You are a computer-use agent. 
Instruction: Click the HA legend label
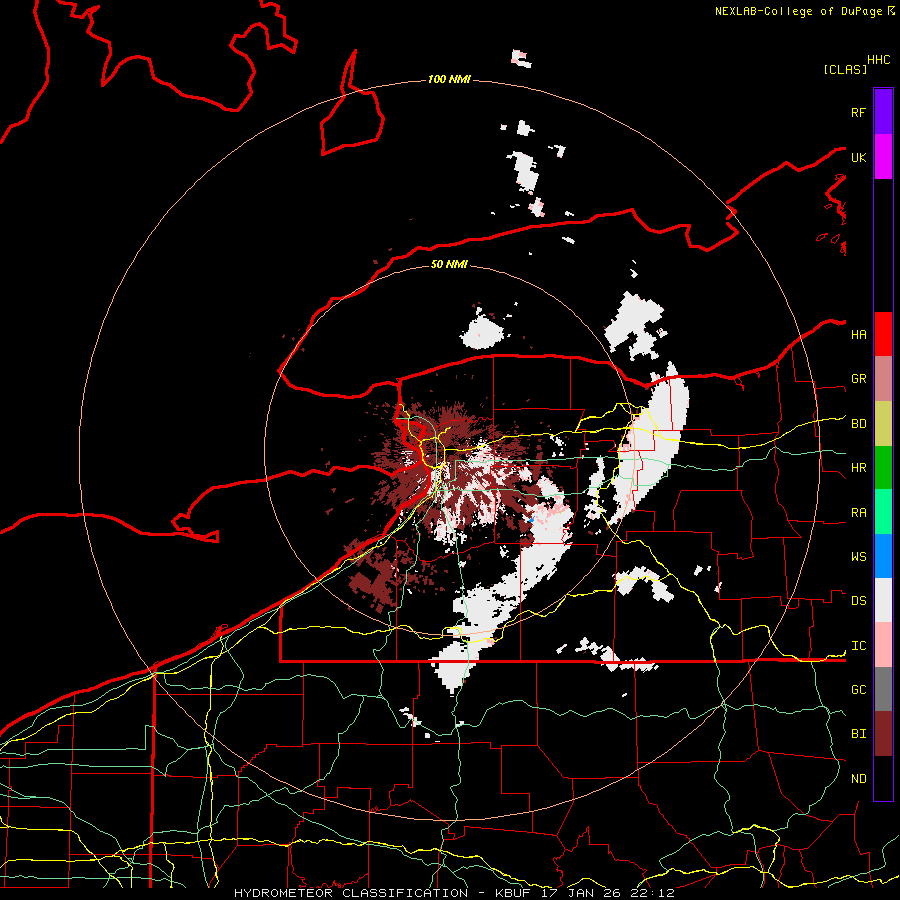858,334
